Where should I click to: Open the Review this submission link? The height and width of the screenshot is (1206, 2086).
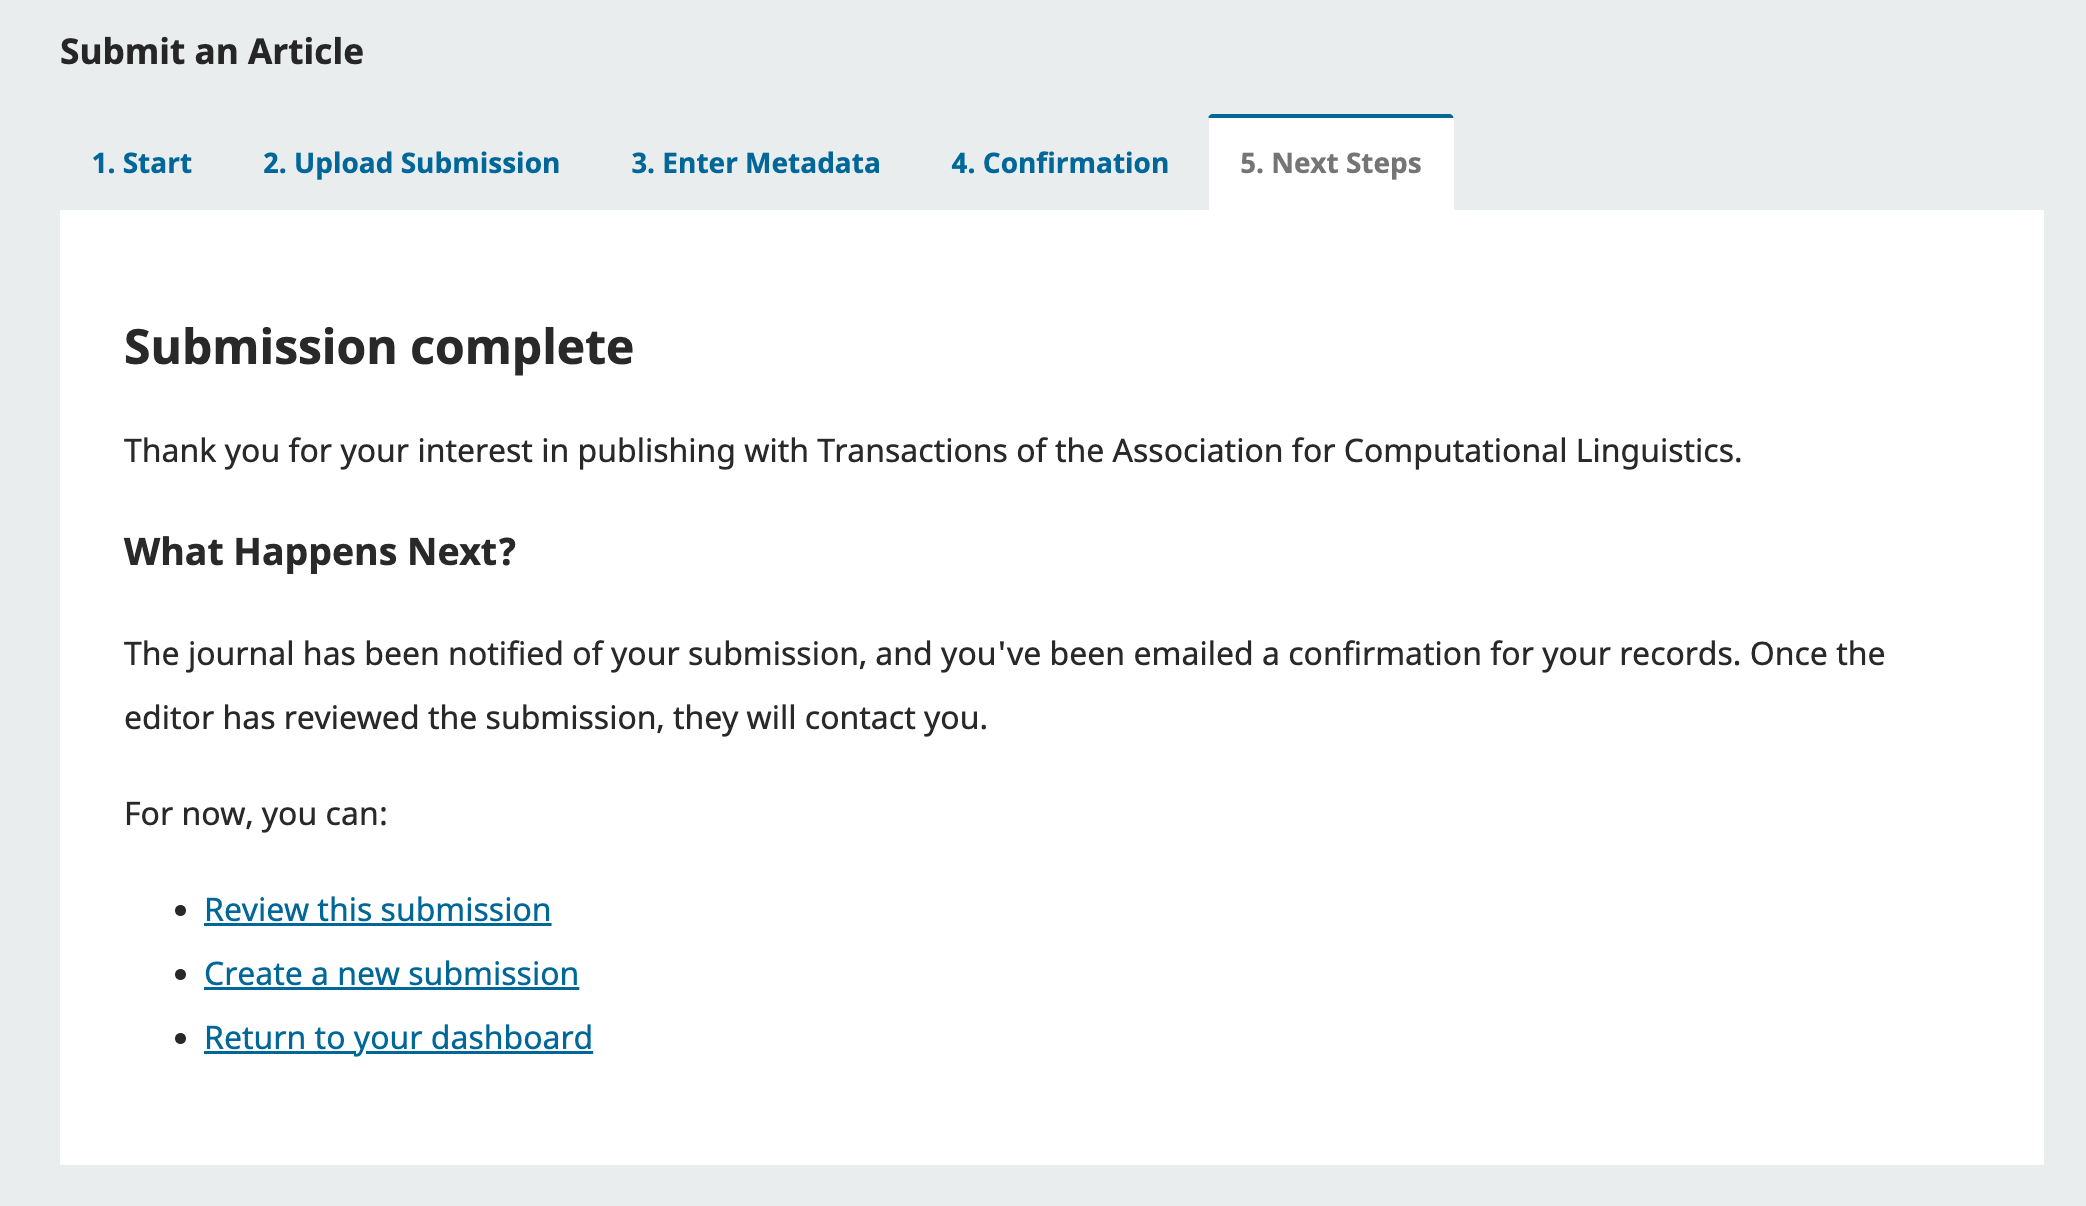(377, 910)
